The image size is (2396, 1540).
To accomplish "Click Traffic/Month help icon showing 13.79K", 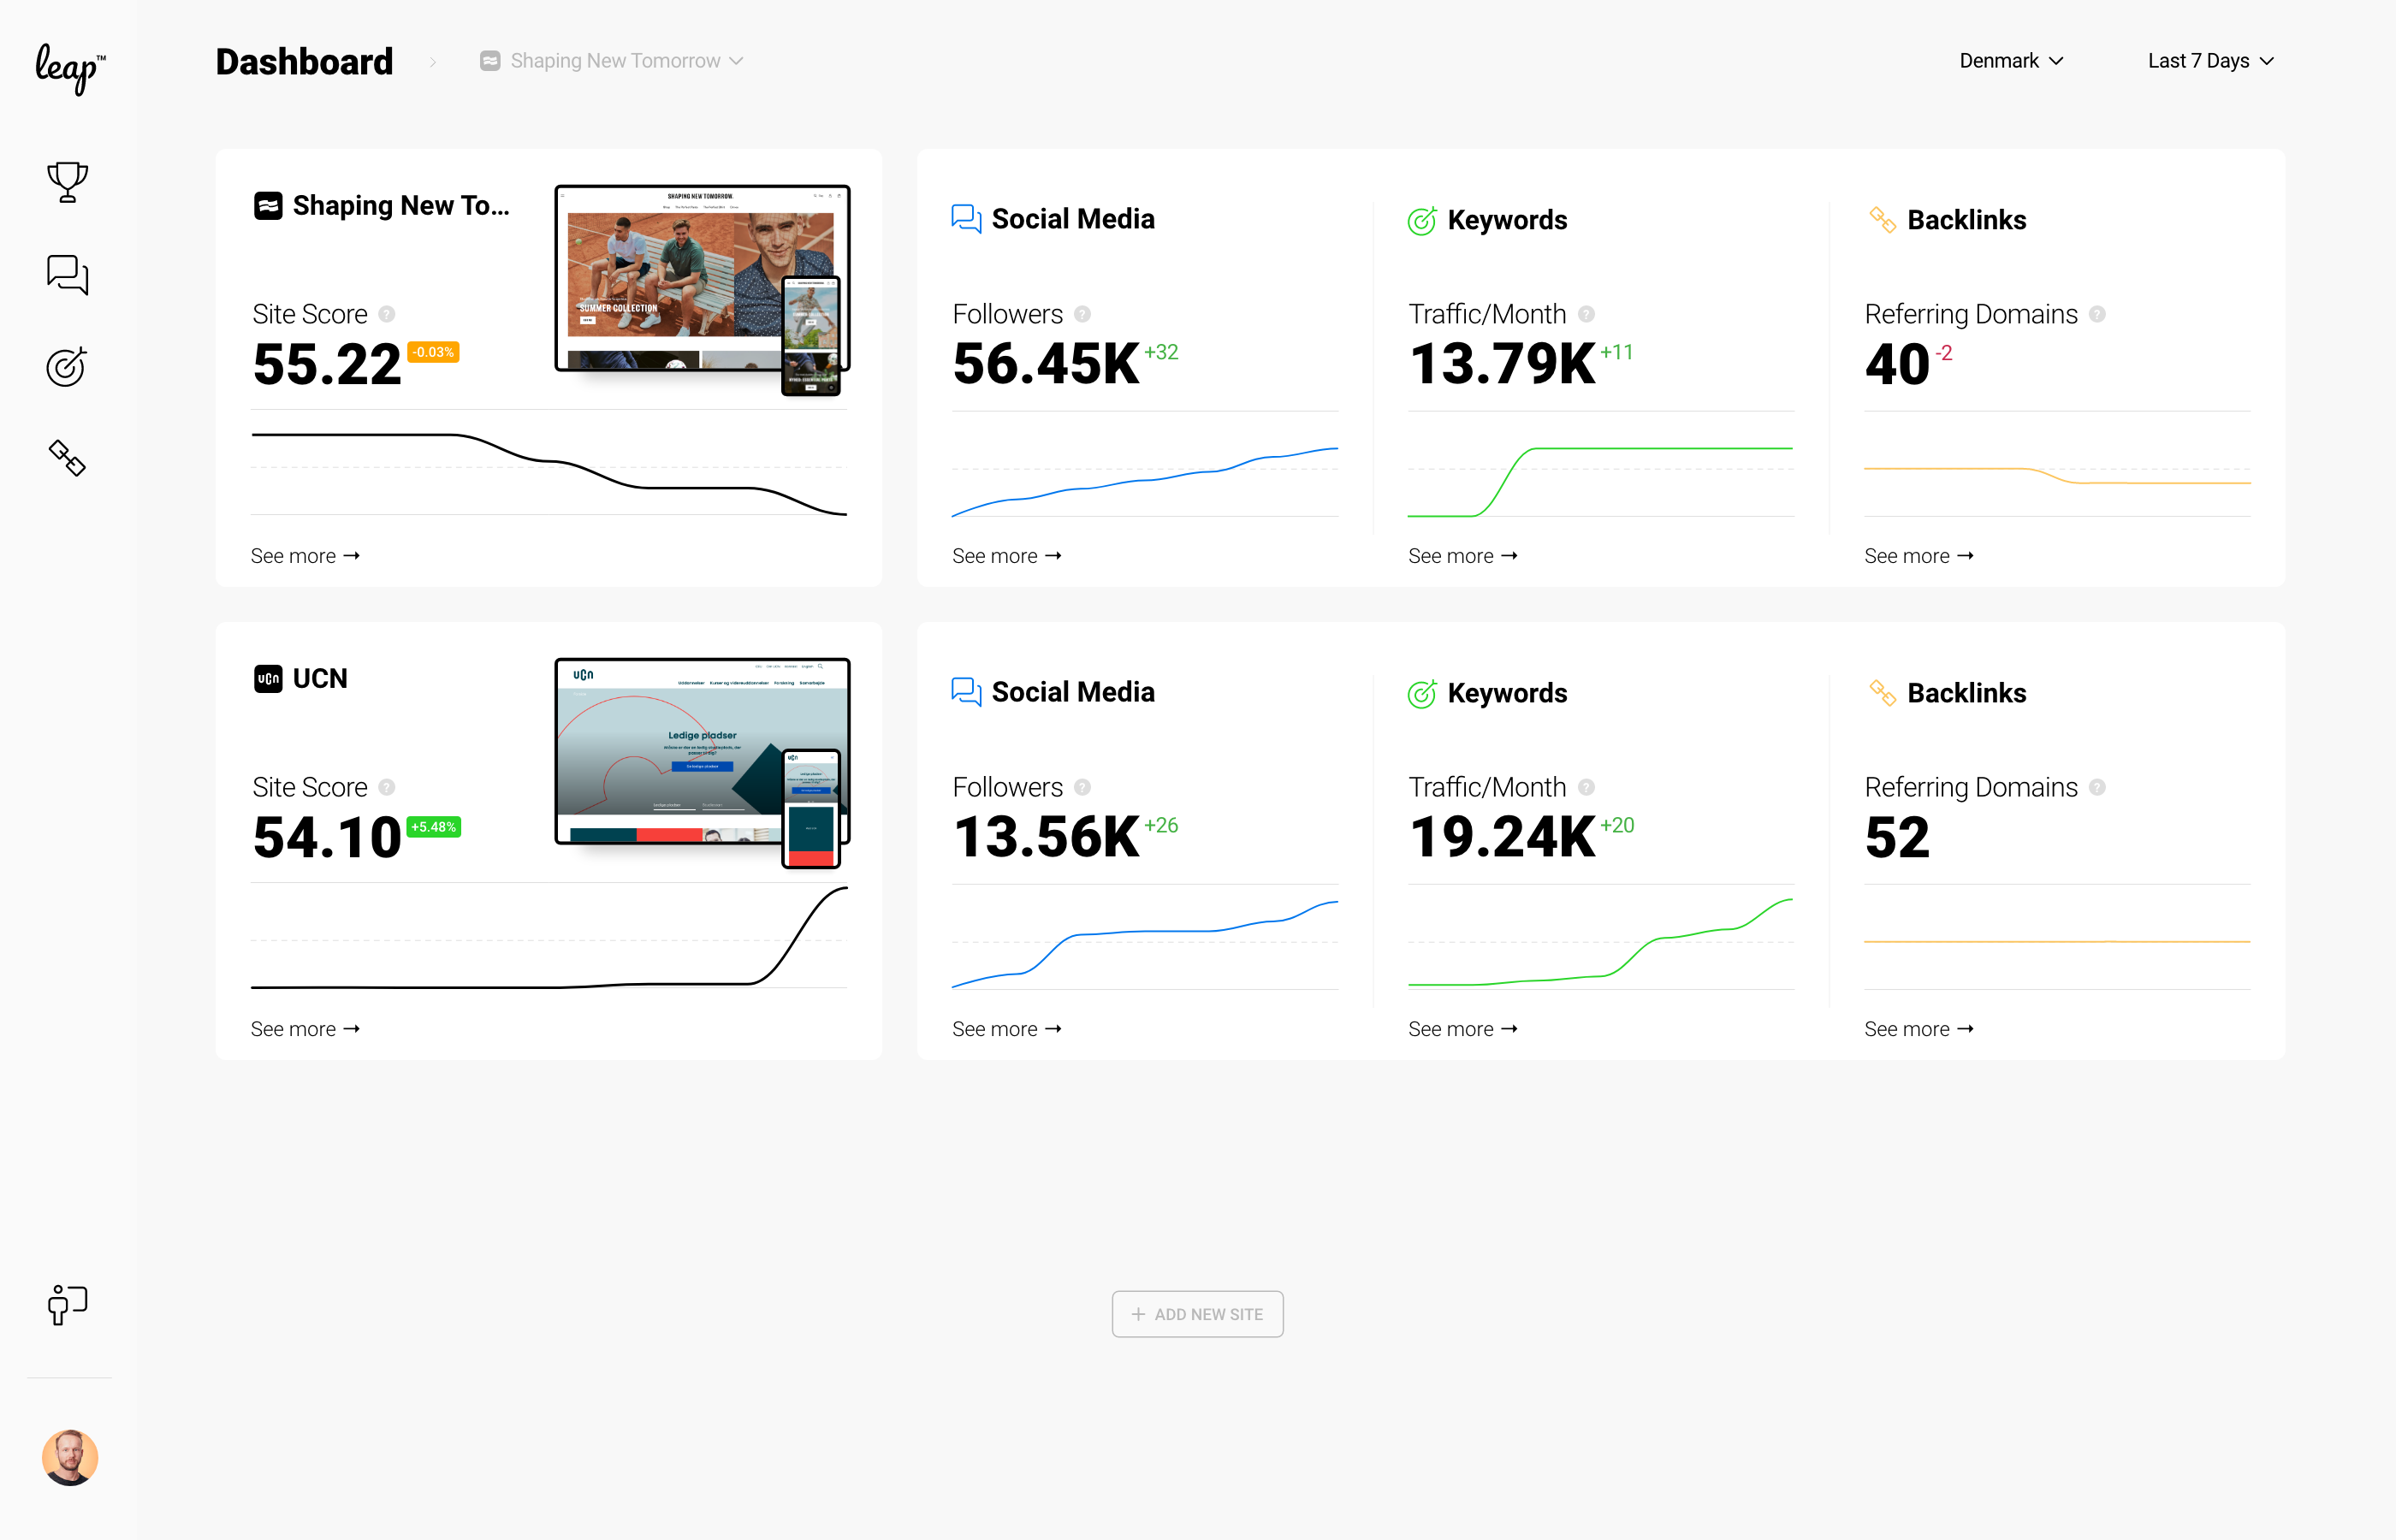I will pyautogui.click(x=1586, y=314).
